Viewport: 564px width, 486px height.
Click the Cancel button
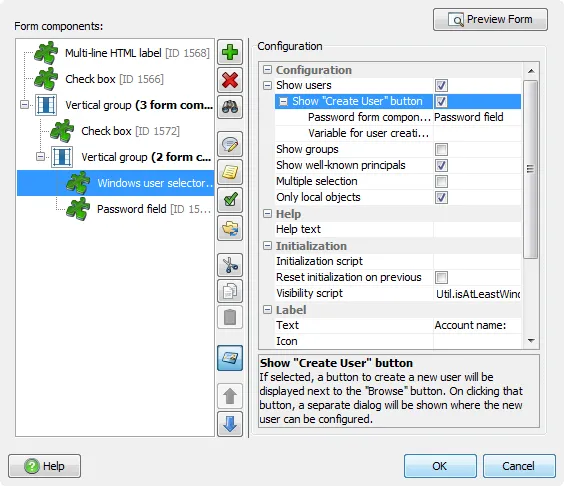(x=519, y=466)
